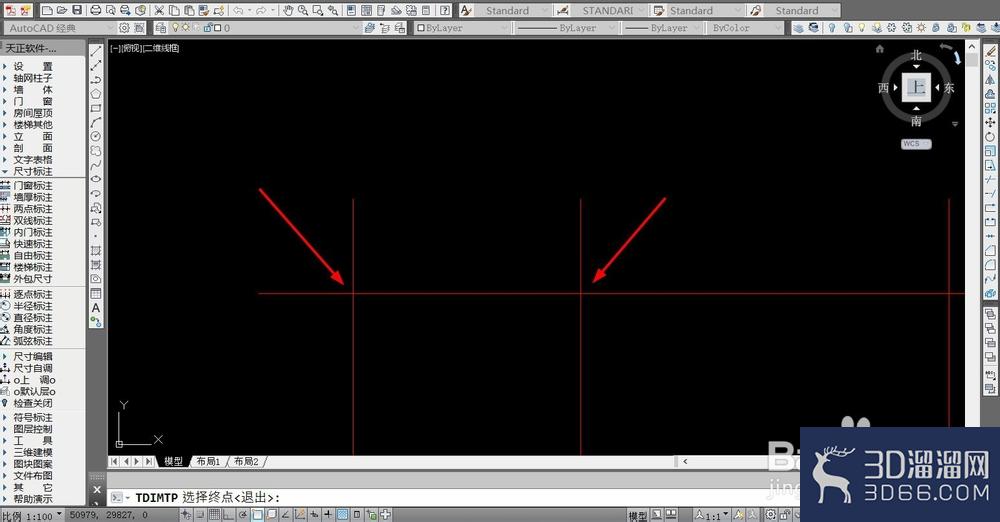The image size is (1000, 522).
Task: Select the Erase tool in modify toolbar
Action: click(990, 50)
